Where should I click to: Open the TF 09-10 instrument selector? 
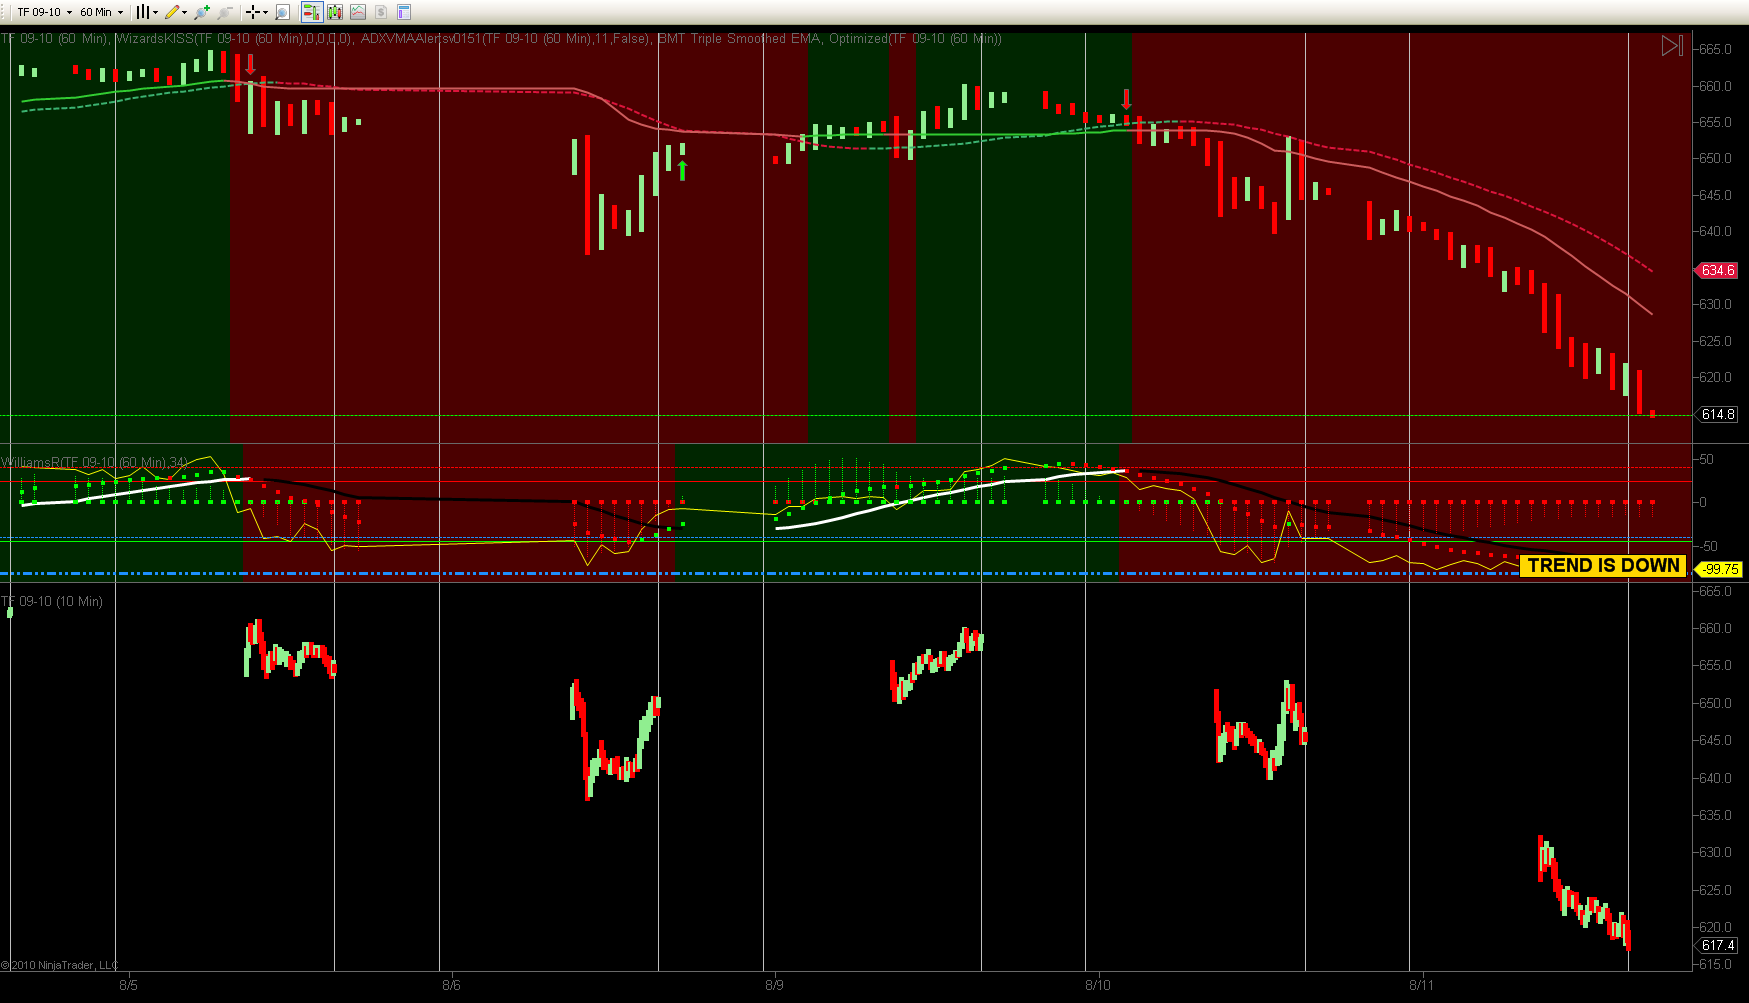pyautogui.click(x=44, y=12)
